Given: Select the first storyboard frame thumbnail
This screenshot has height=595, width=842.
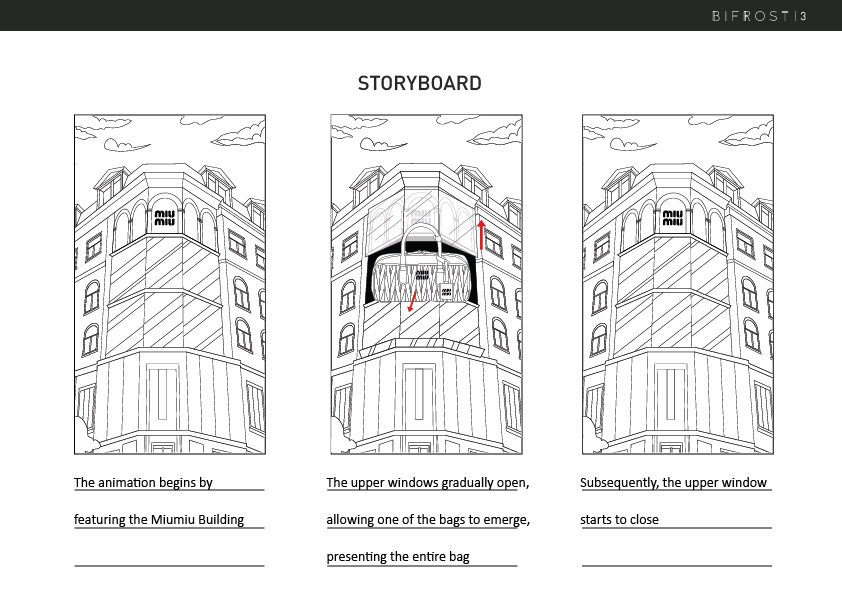Looking at the screenshot, I should point(170,284).
